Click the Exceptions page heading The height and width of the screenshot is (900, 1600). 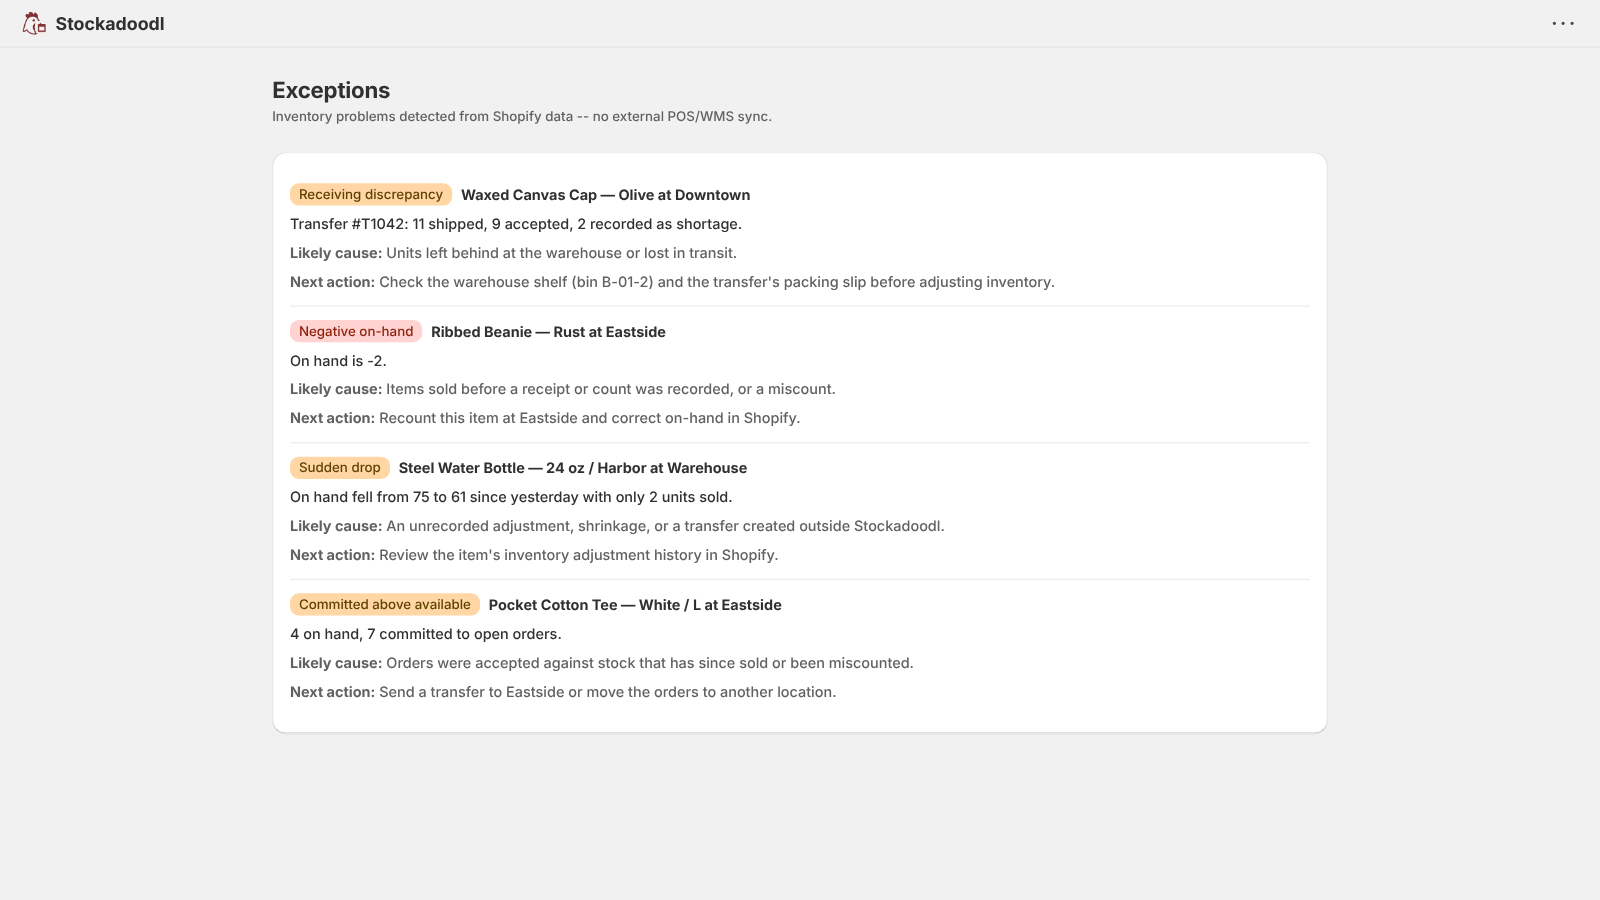[x=331, y=90]
